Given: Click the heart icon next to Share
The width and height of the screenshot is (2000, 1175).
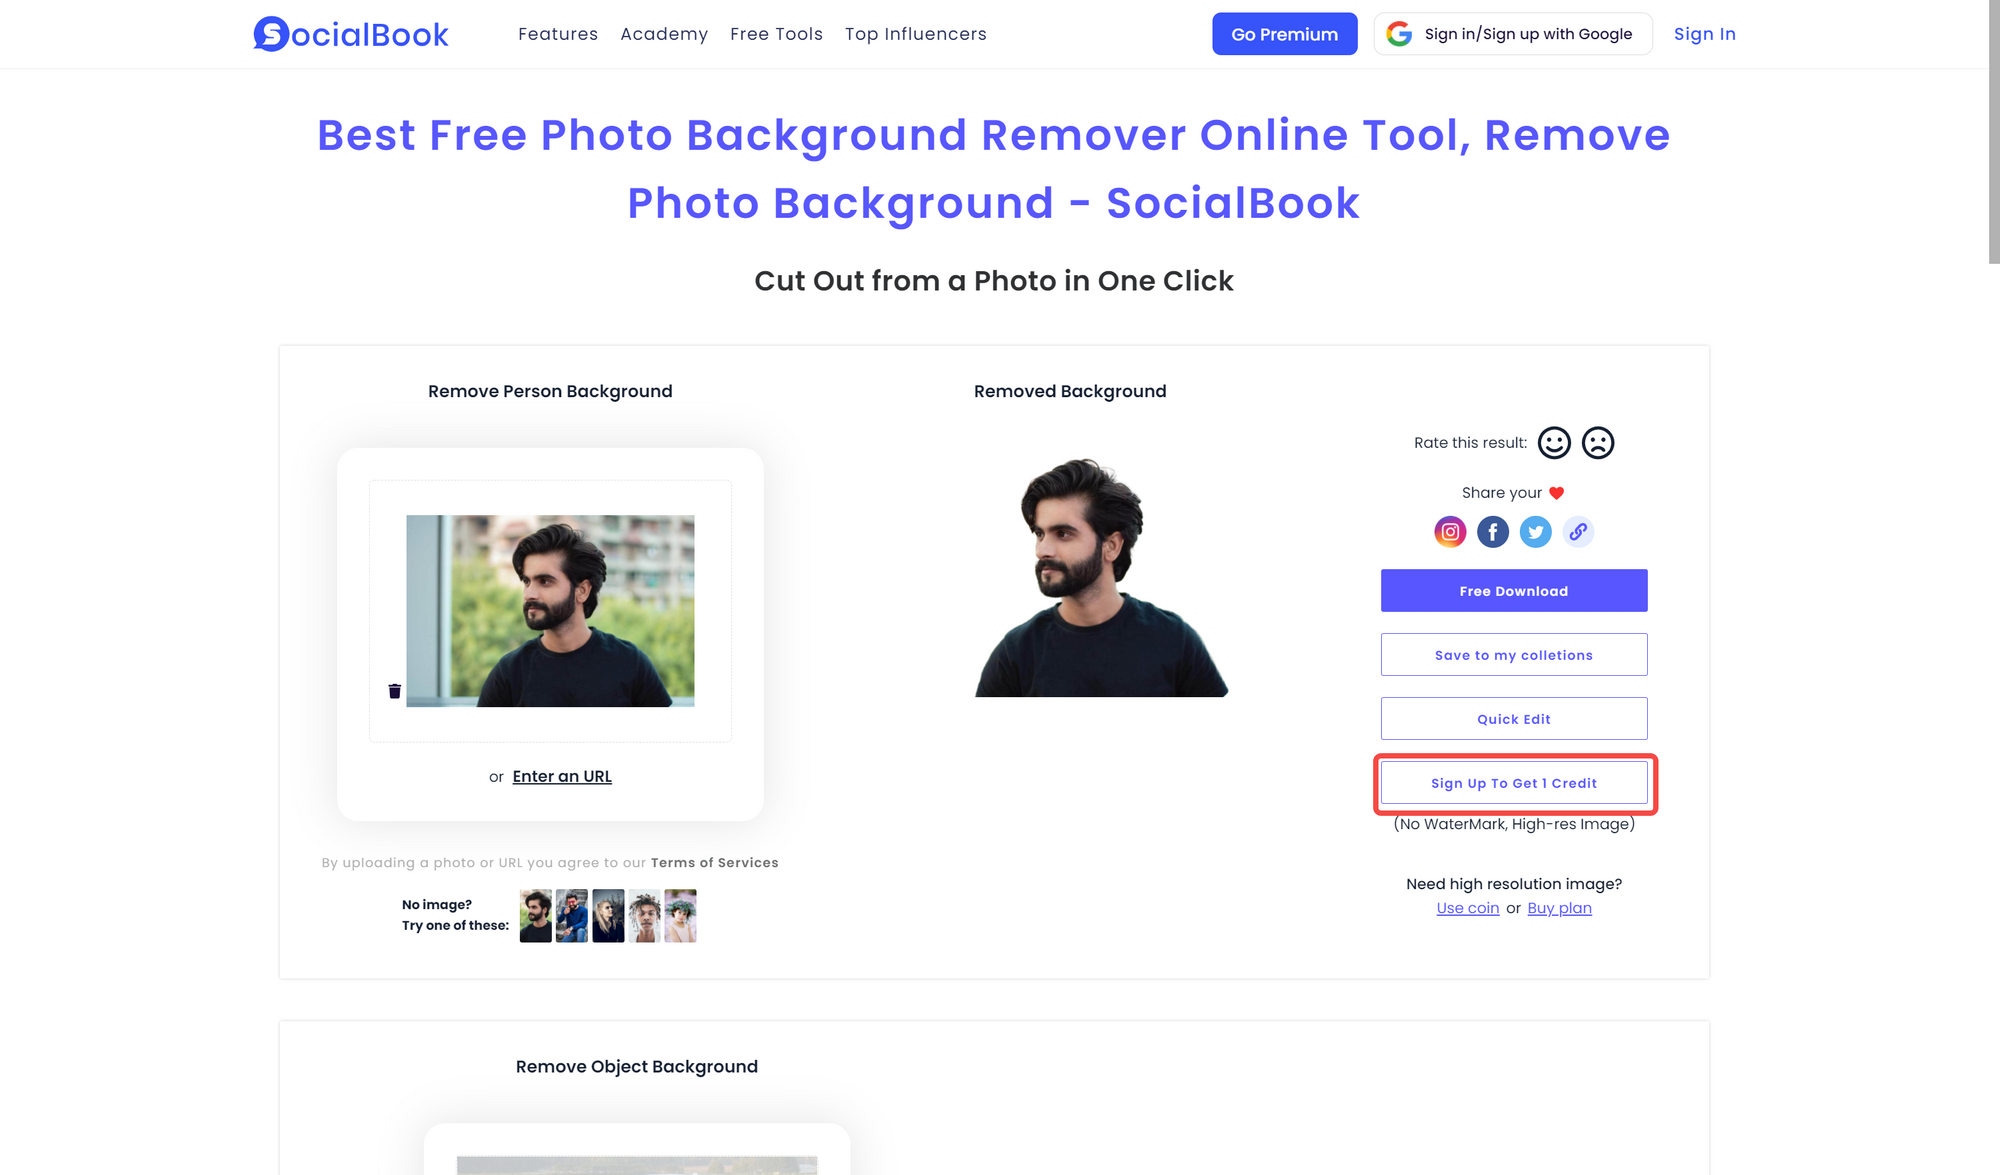Looking at the screenshot, I should (x=1557, y=492).
